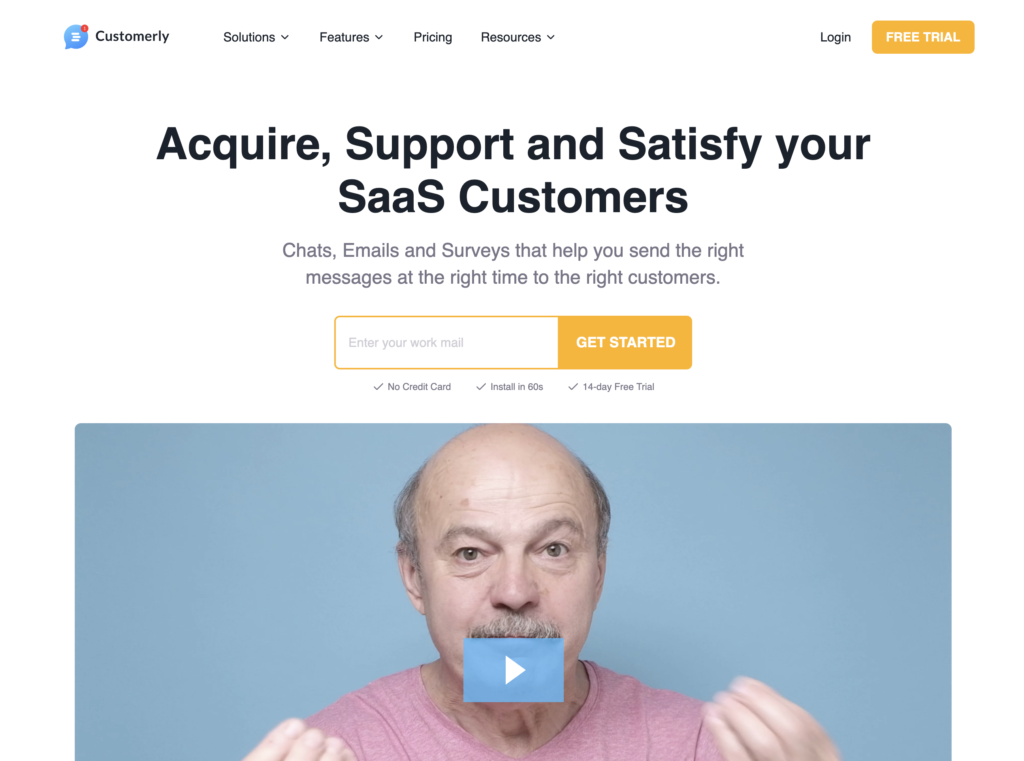The width and height of the screenshot is (1024, 761).
Task: Open the Features menu
Action: pos(351,37)
